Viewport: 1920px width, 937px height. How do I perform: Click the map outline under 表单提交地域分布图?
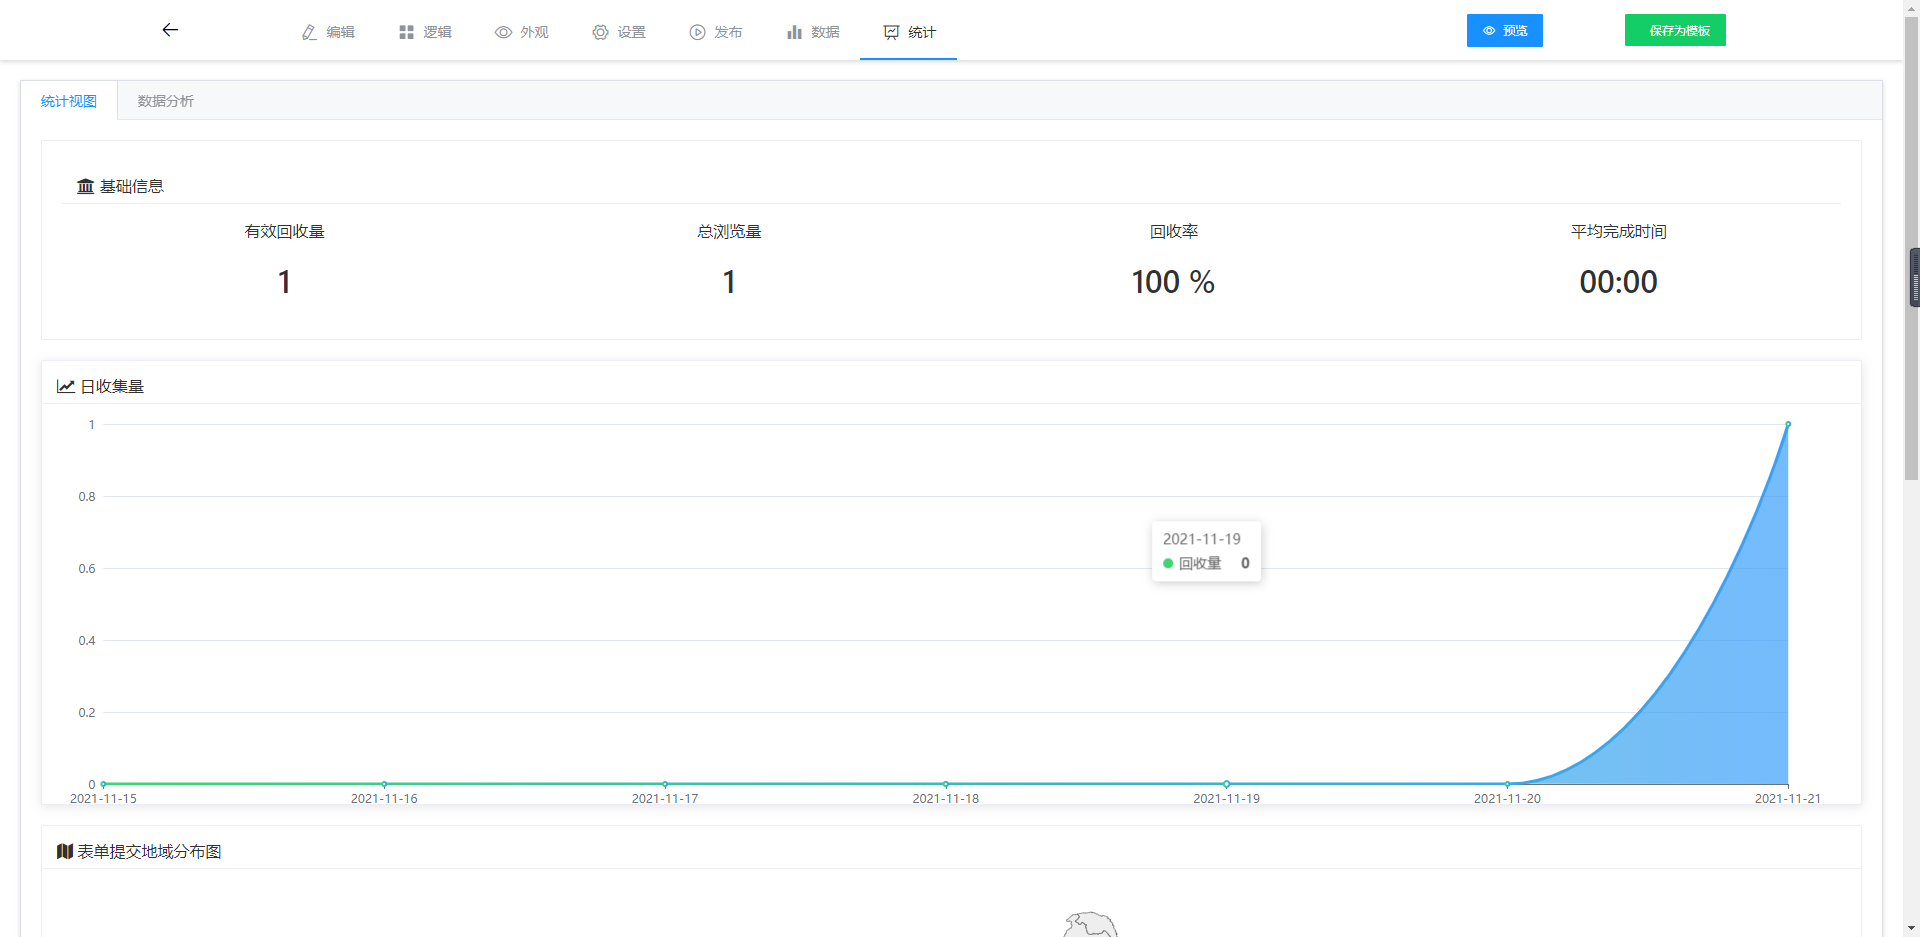[1090, 924]
